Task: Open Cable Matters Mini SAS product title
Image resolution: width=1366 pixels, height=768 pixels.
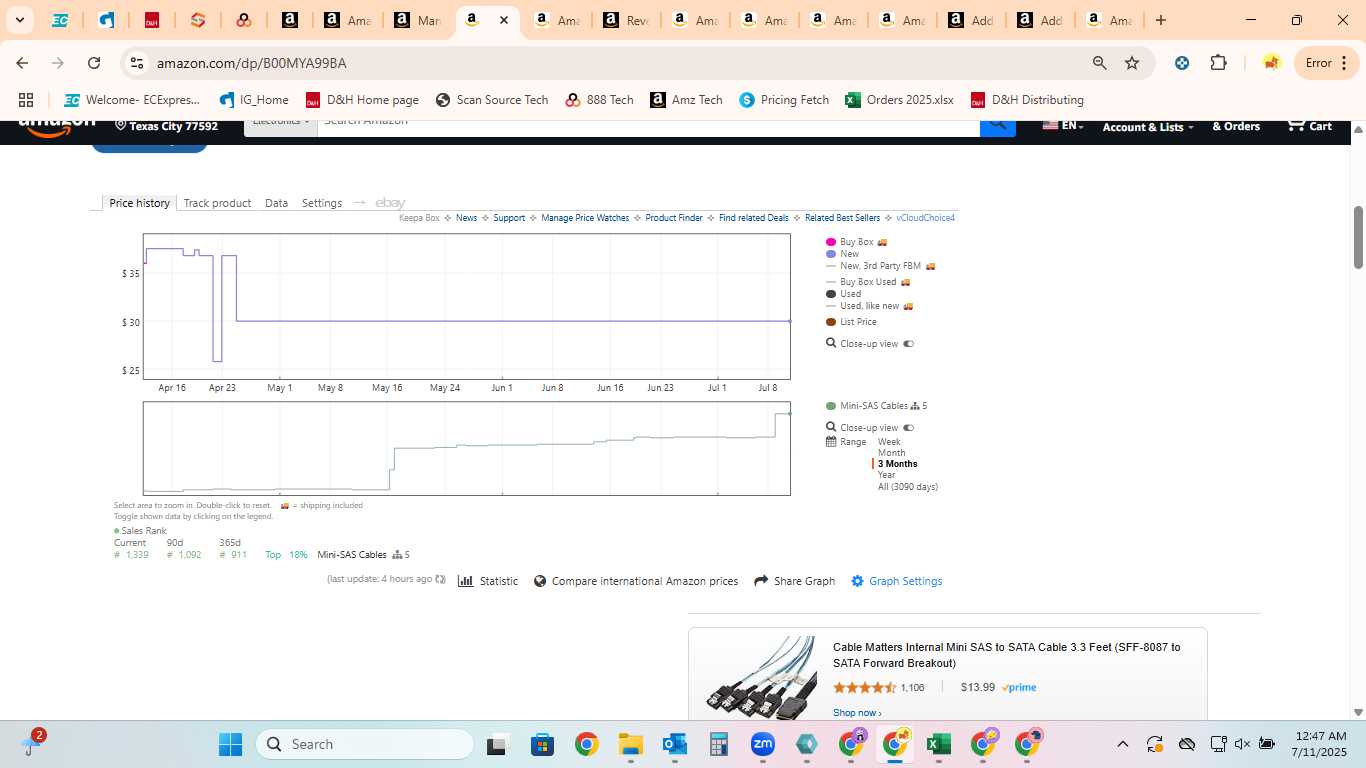Action: [1006, 655]
